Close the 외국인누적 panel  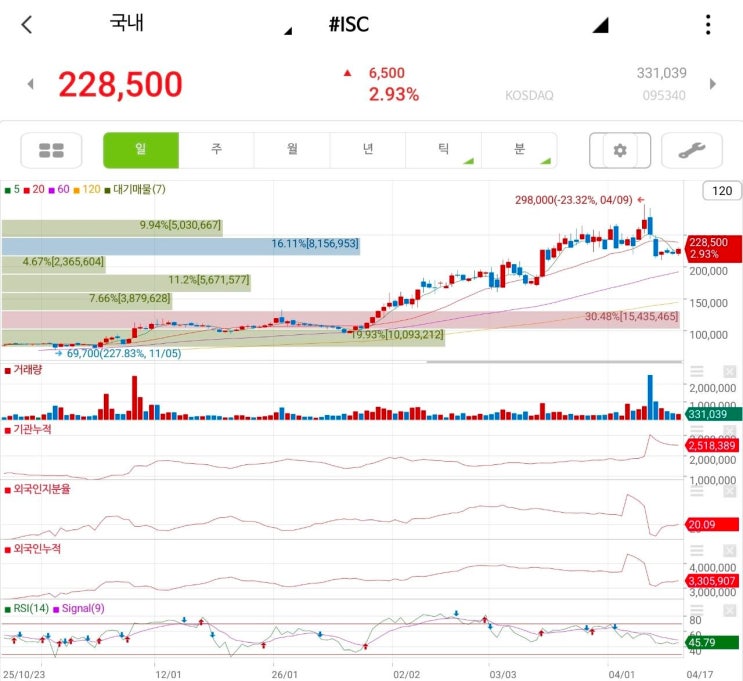click(x=729, y=550)
